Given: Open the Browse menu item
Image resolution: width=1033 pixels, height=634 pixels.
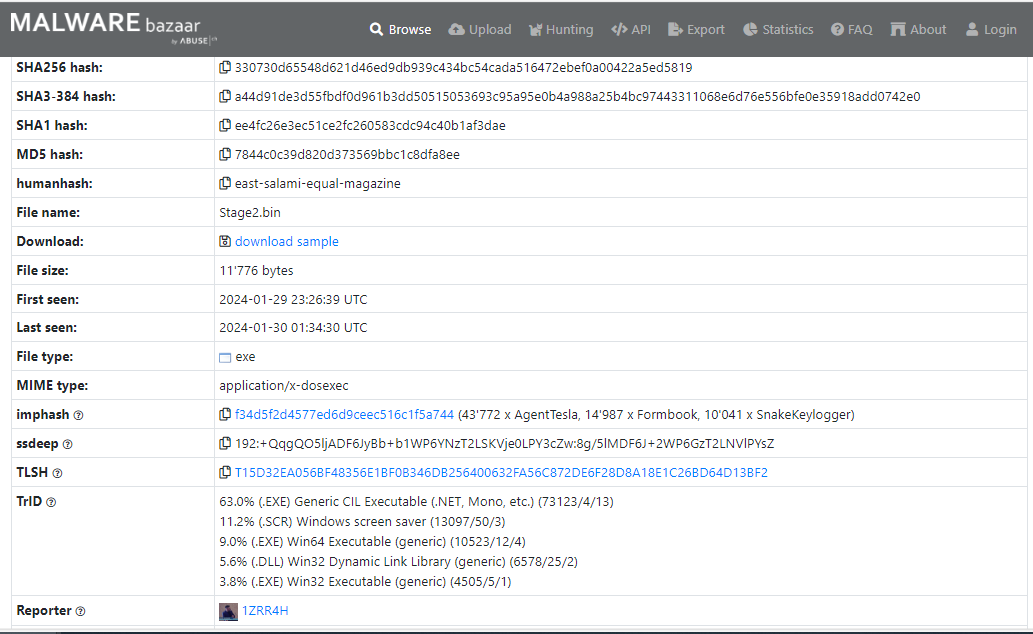Looking at the screenshot, I should point(400,30).
